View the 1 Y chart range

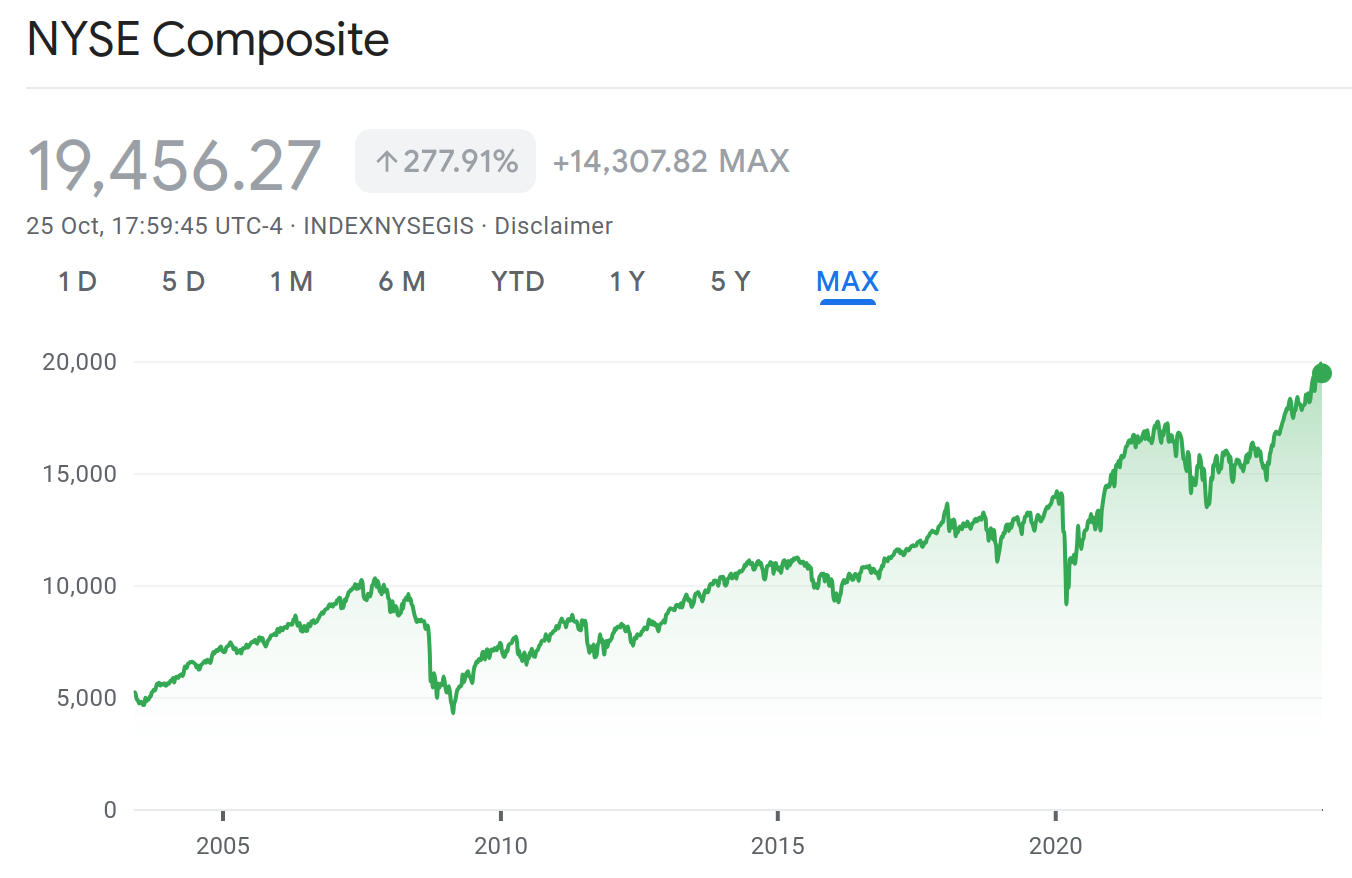[x=627, y=282]
